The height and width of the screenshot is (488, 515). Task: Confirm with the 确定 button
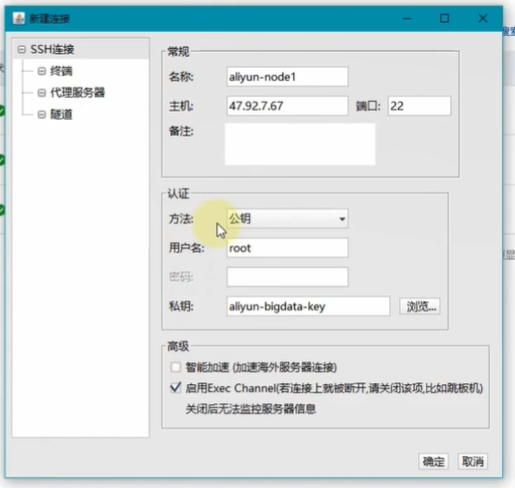tap(433, 462)
